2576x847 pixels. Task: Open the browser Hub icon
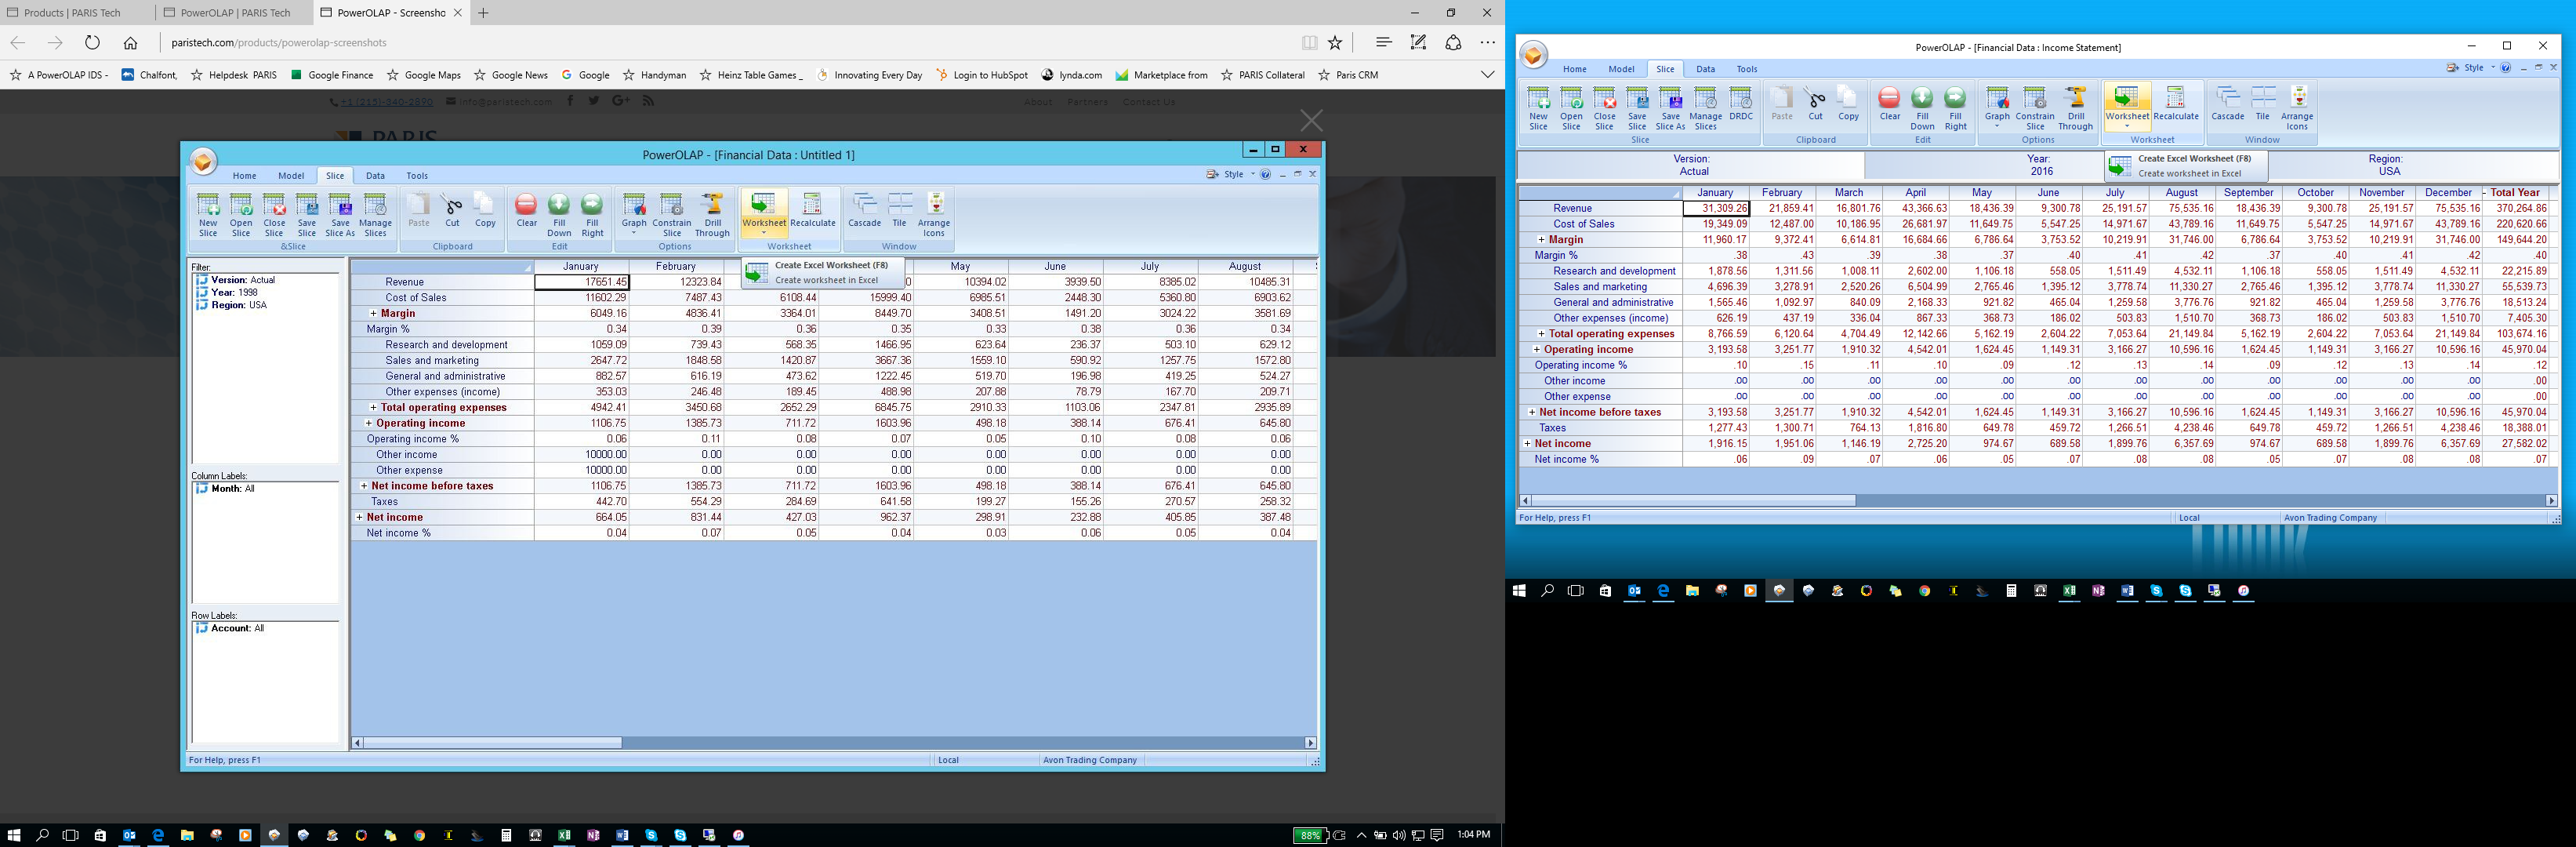pyautogui.click(x=1384, y=42)
